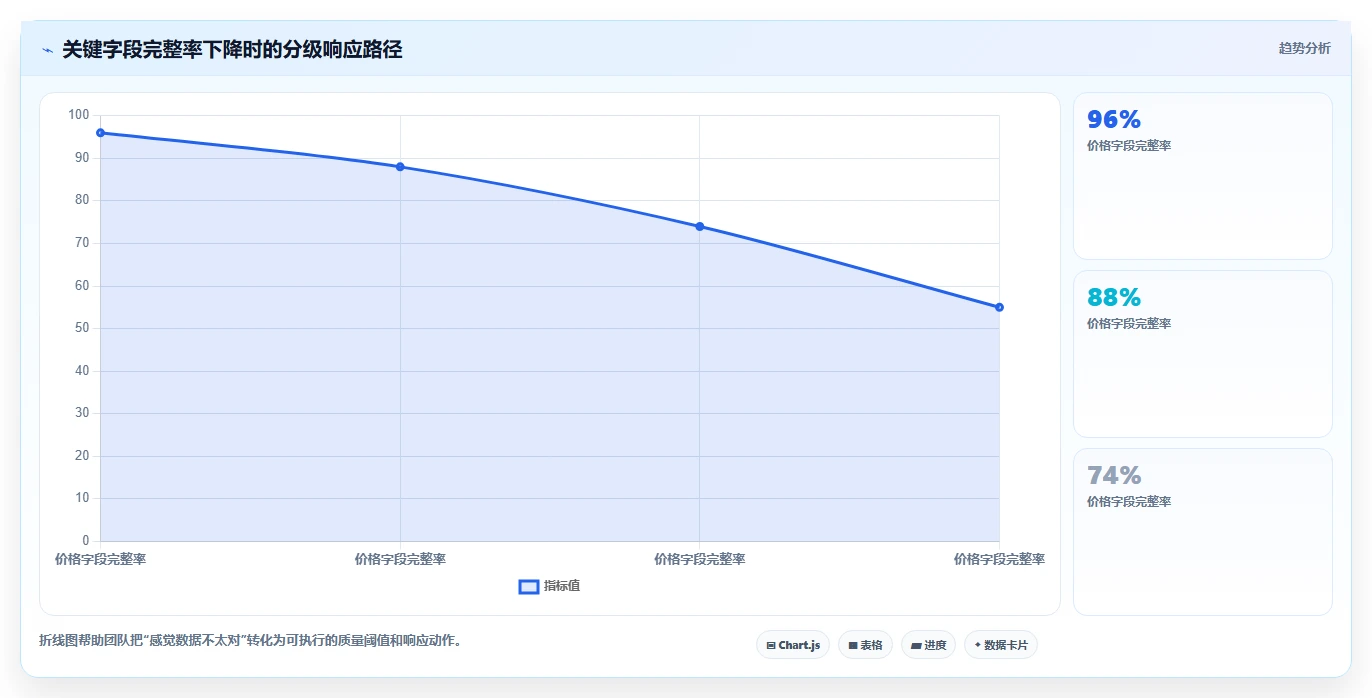Select the 表格 tag chip
The width and height of the screenshot is (1372, 698).
pos(865,645)
